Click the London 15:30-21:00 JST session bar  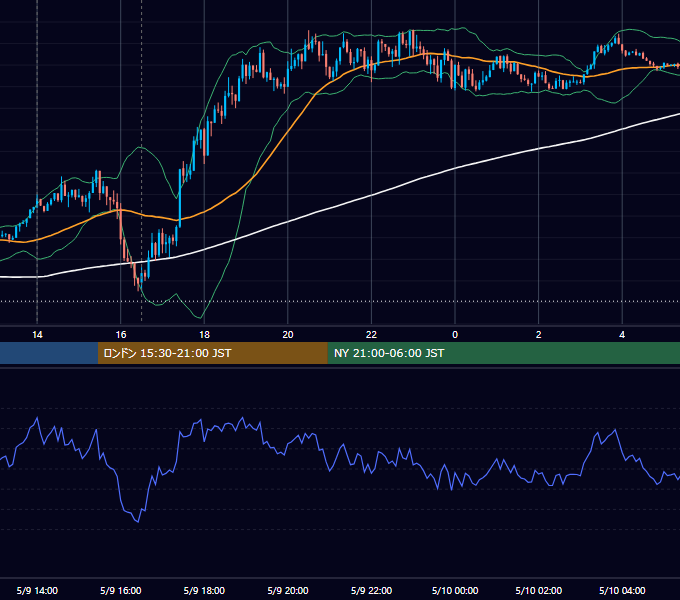[212, 353]
